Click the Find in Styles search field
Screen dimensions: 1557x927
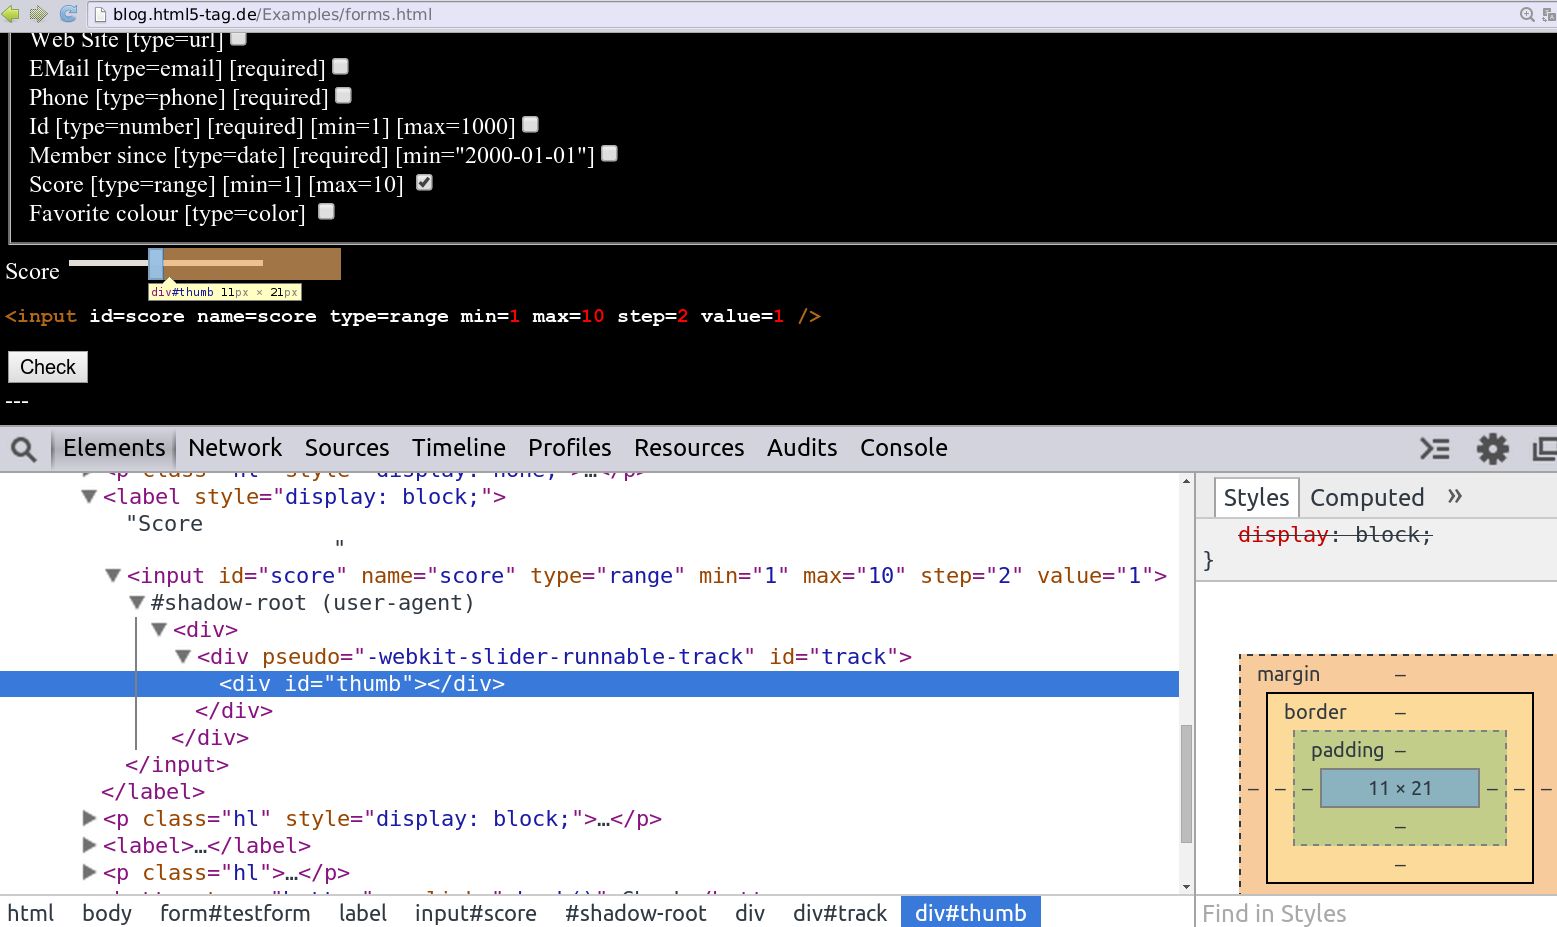(x=1375, y=913)
